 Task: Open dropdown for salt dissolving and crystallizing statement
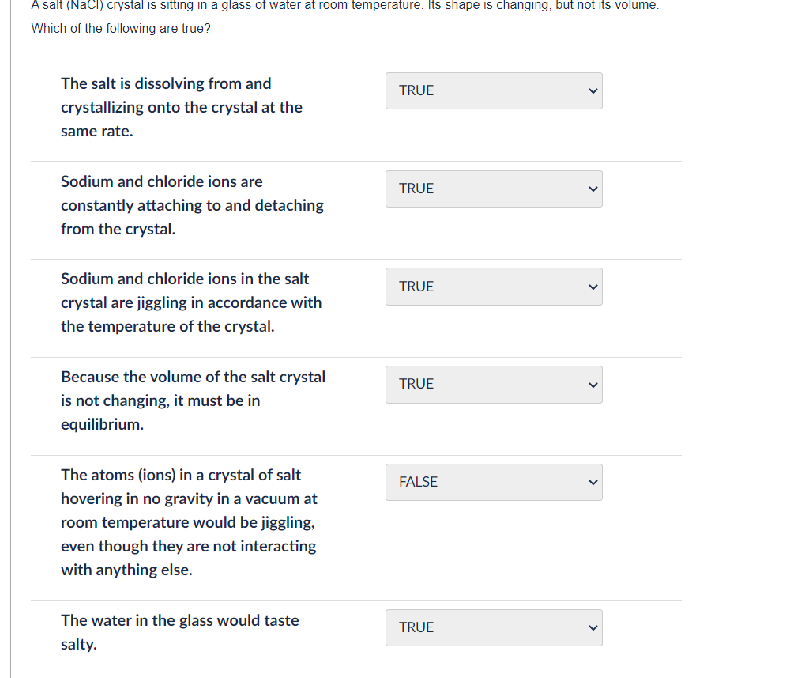494,91
